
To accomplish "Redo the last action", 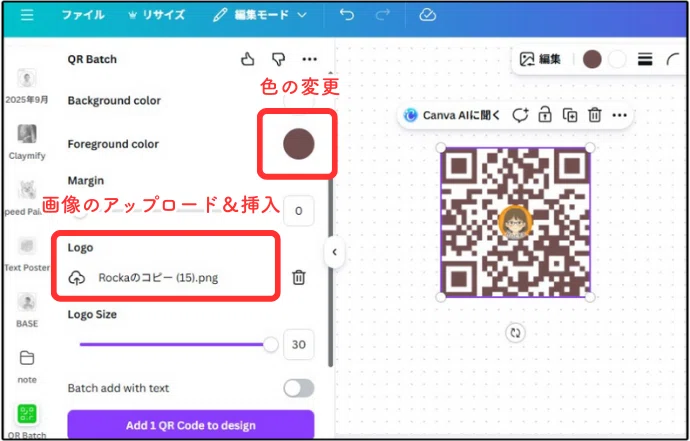I will pos(382,15).
